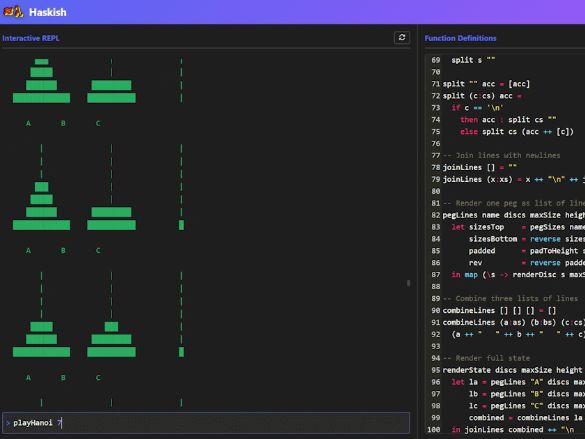585x439 pixels.
Task: Focus the playHanoi command input field
Action: point(206,423)
